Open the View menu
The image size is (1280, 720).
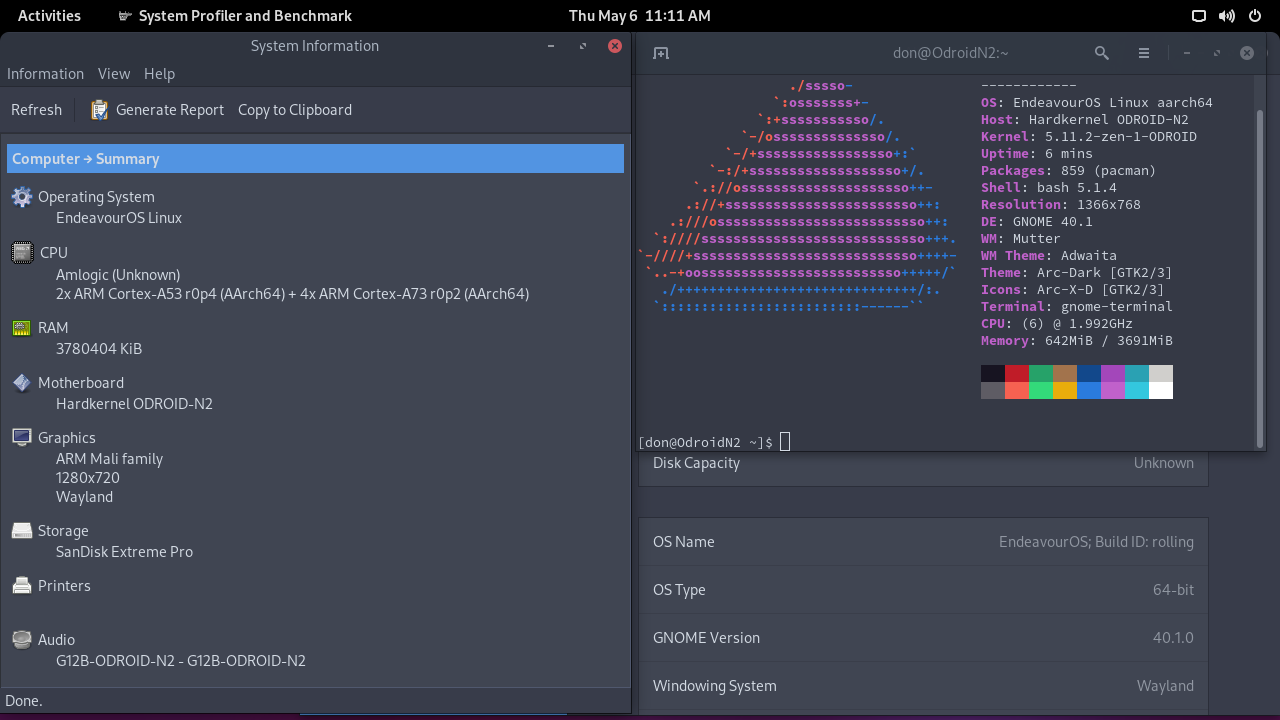click(114, 74)
